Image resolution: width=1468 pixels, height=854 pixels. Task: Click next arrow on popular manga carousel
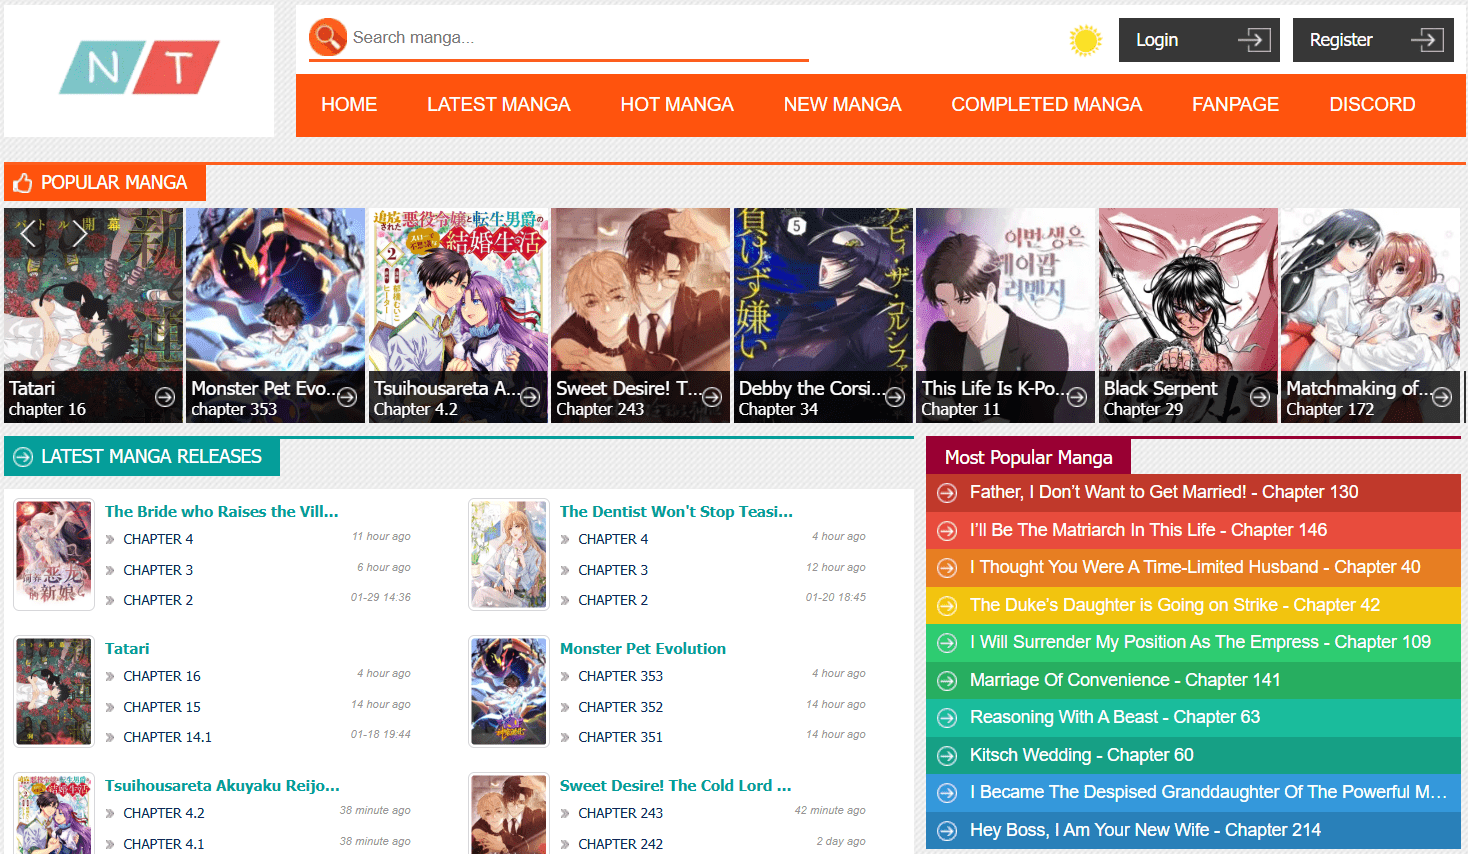pos(79,233)
